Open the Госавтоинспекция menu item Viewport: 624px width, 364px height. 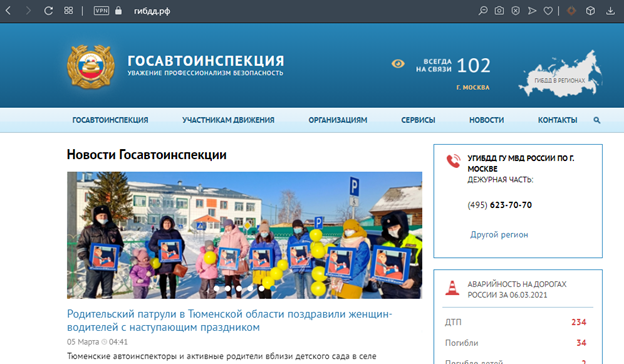(x=110, y=120)
